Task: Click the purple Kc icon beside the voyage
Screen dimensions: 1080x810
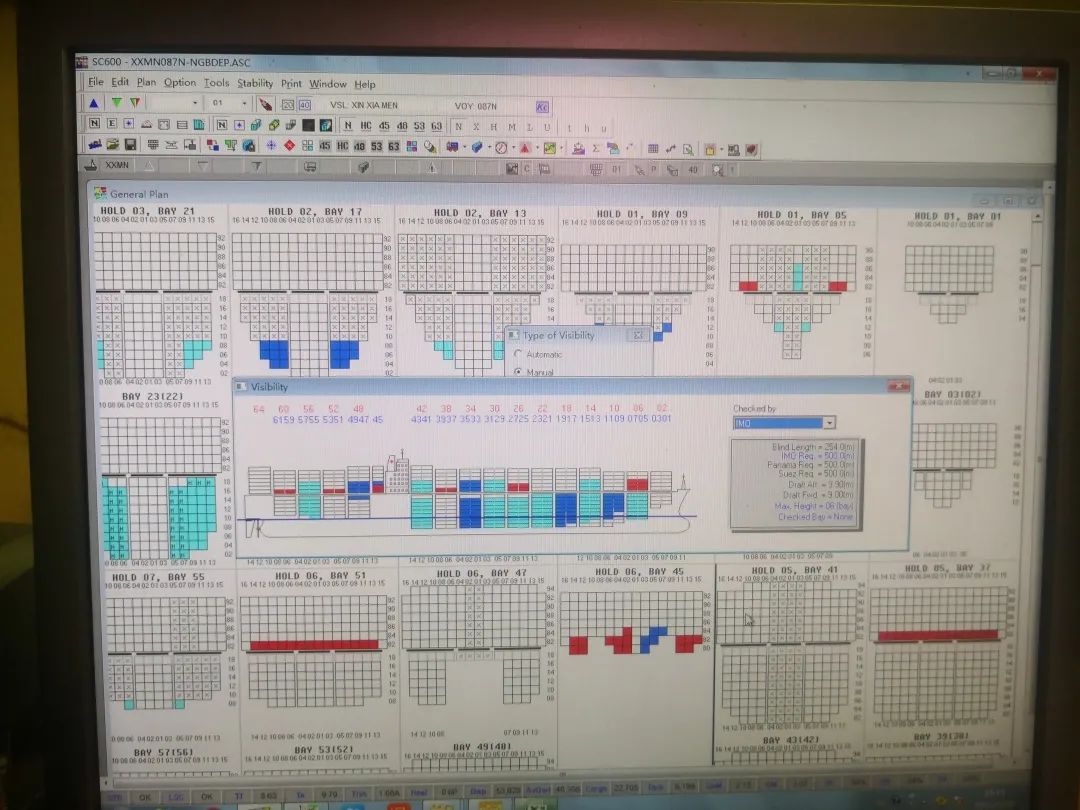Action: (542, 107)
